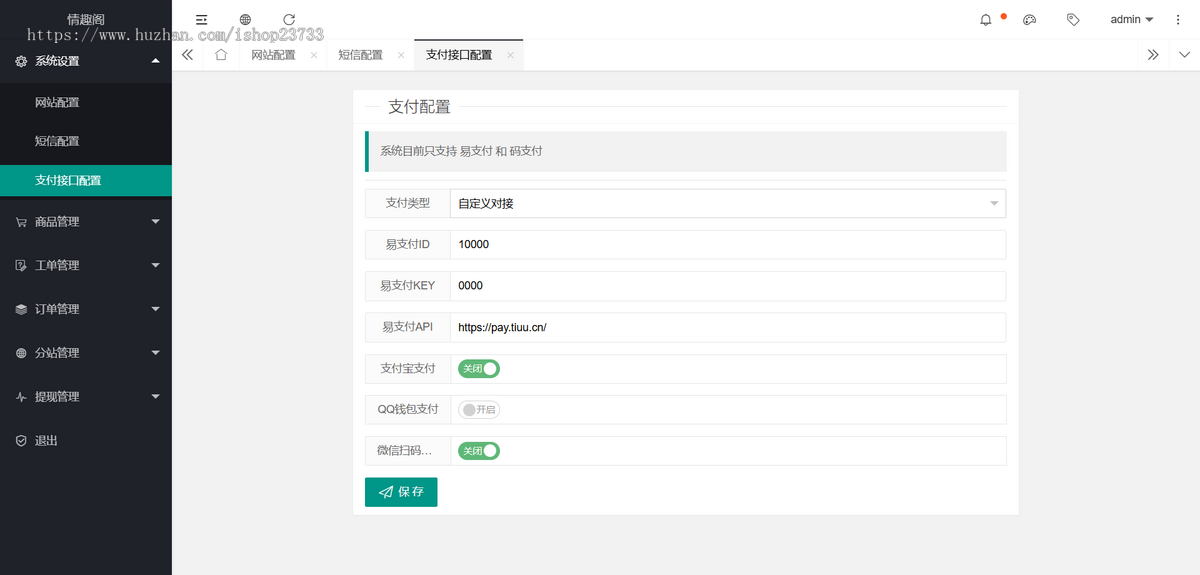Viewport: 1200px width, 575px height.
Task: Open notifications bell icon
Action: 986,19
